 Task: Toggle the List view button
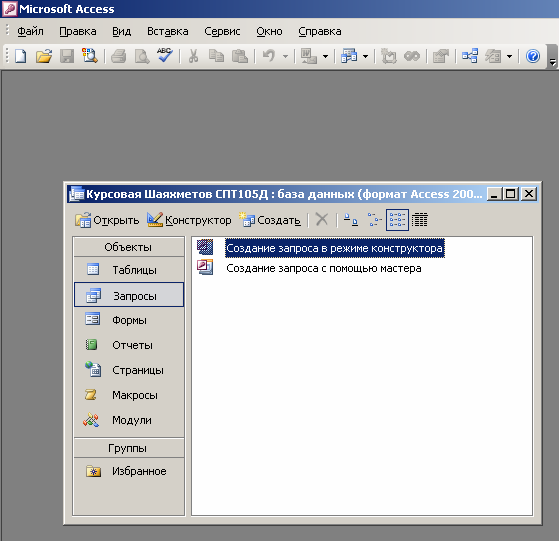(397, 220)
